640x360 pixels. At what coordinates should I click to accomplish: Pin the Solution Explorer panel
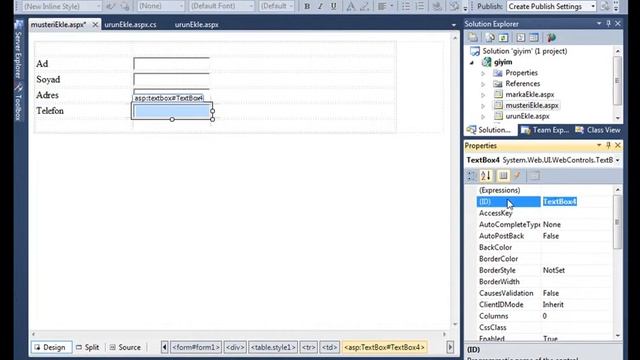pyautogui.click(x=609, y=24)
